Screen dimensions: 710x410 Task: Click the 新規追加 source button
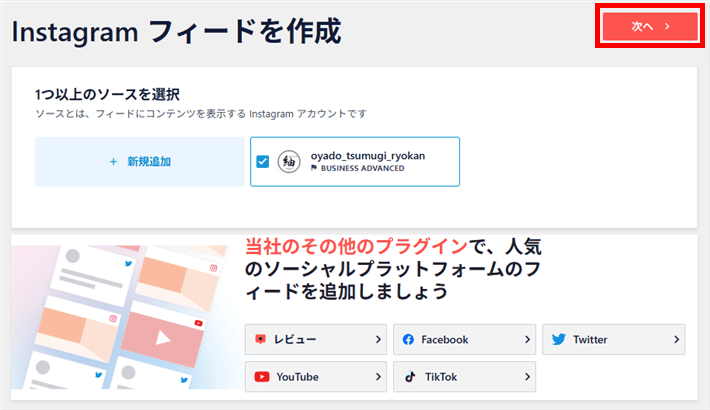tap(139, 161)
